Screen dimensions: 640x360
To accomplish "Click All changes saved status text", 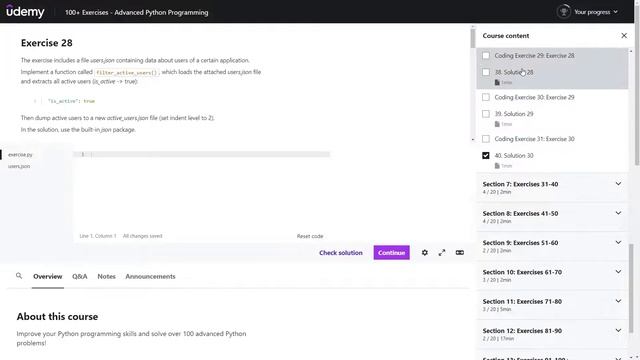I will [142, 236].
